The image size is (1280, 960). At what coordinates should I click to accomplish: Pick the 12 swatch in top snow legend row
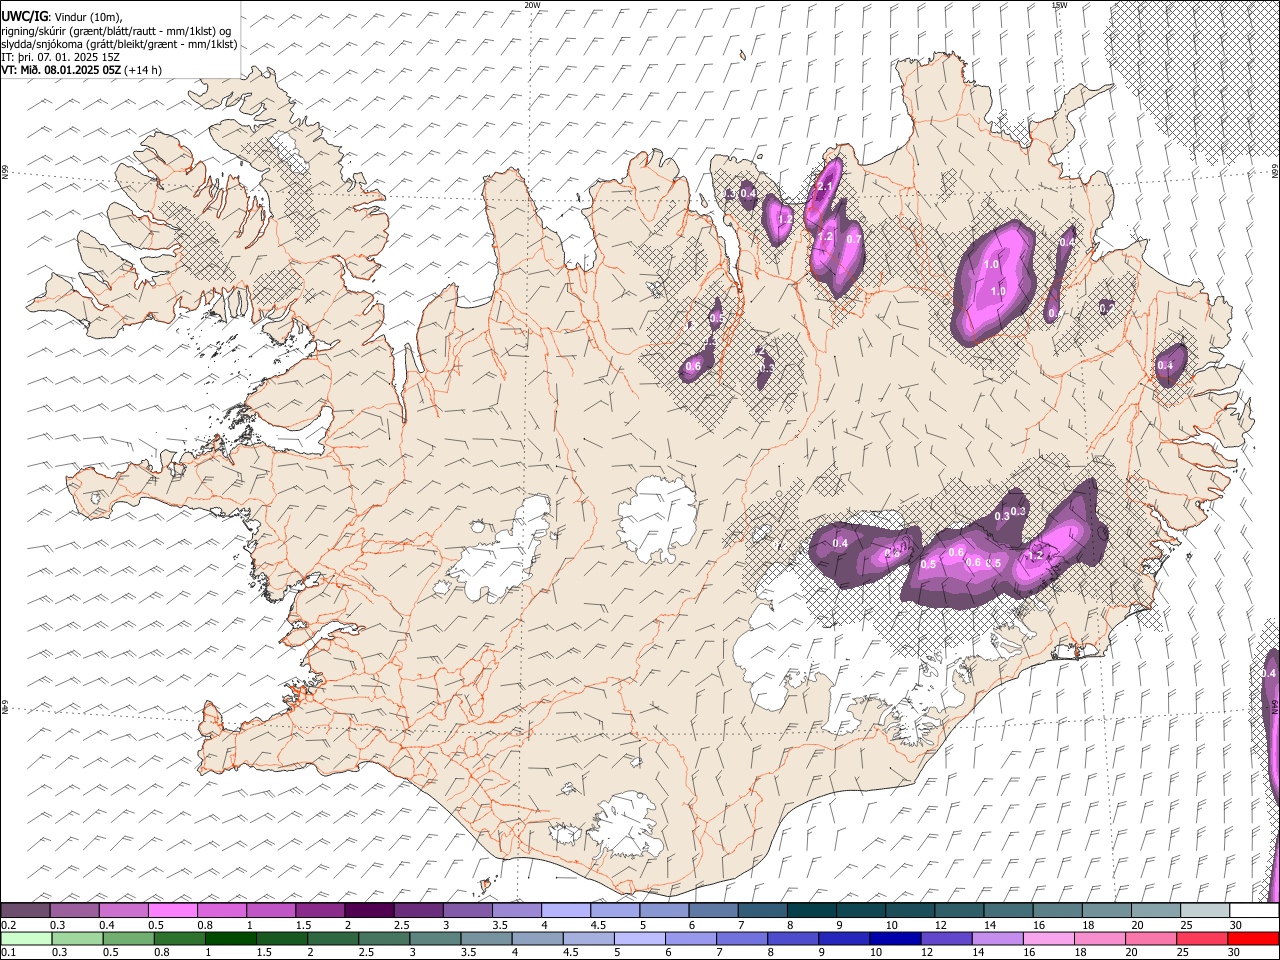pos(959,911)
